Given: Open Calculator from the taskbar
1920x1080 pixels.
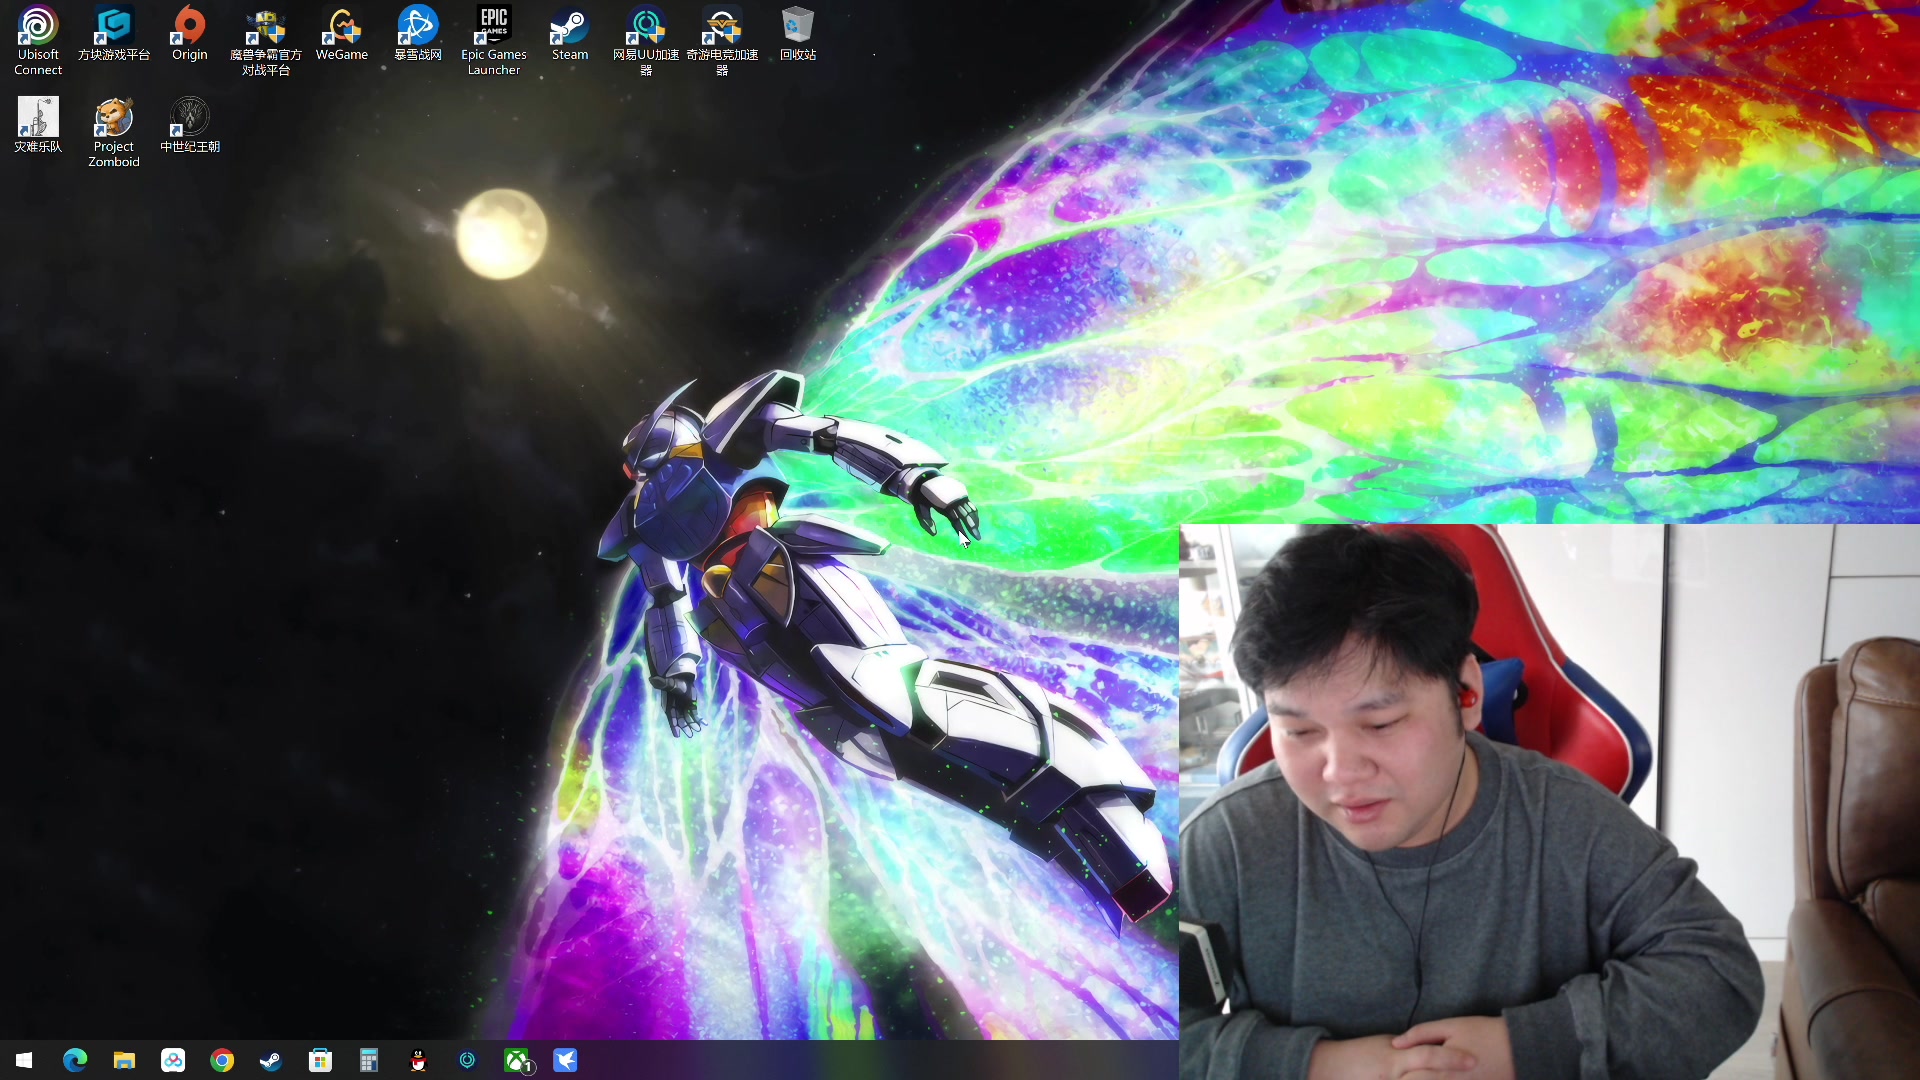Looking at the screenshot, I should point(369,1060).
